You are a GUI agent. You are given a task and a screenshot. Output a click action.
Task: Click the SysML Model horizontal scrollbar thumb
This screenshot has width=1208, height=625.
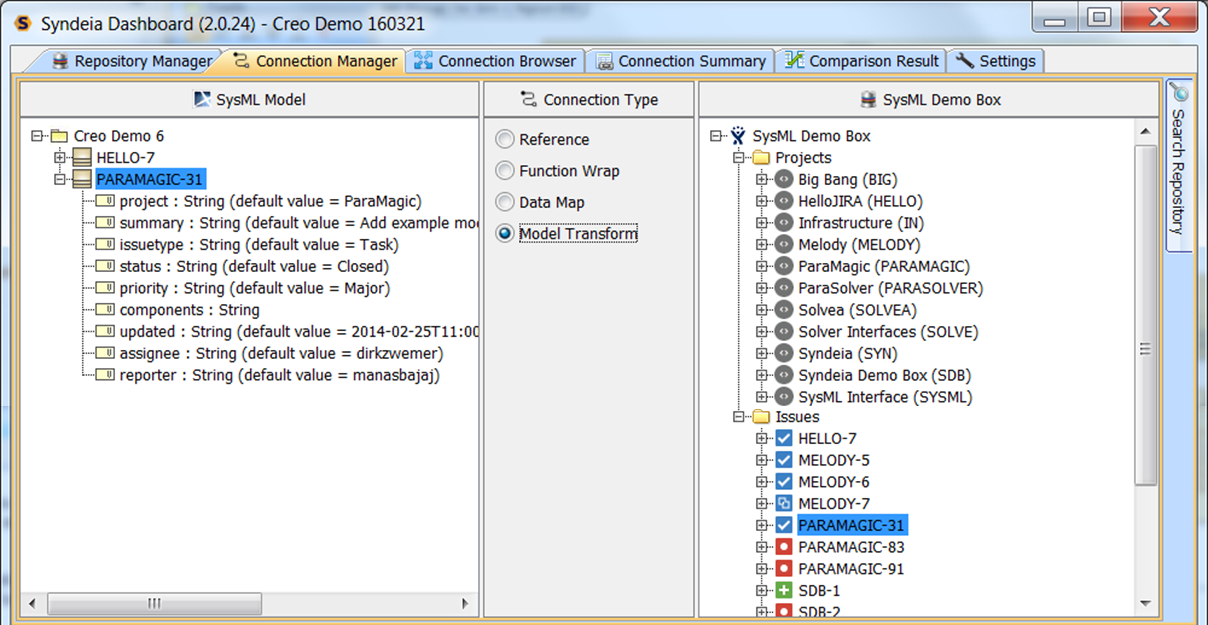[154, 604]
